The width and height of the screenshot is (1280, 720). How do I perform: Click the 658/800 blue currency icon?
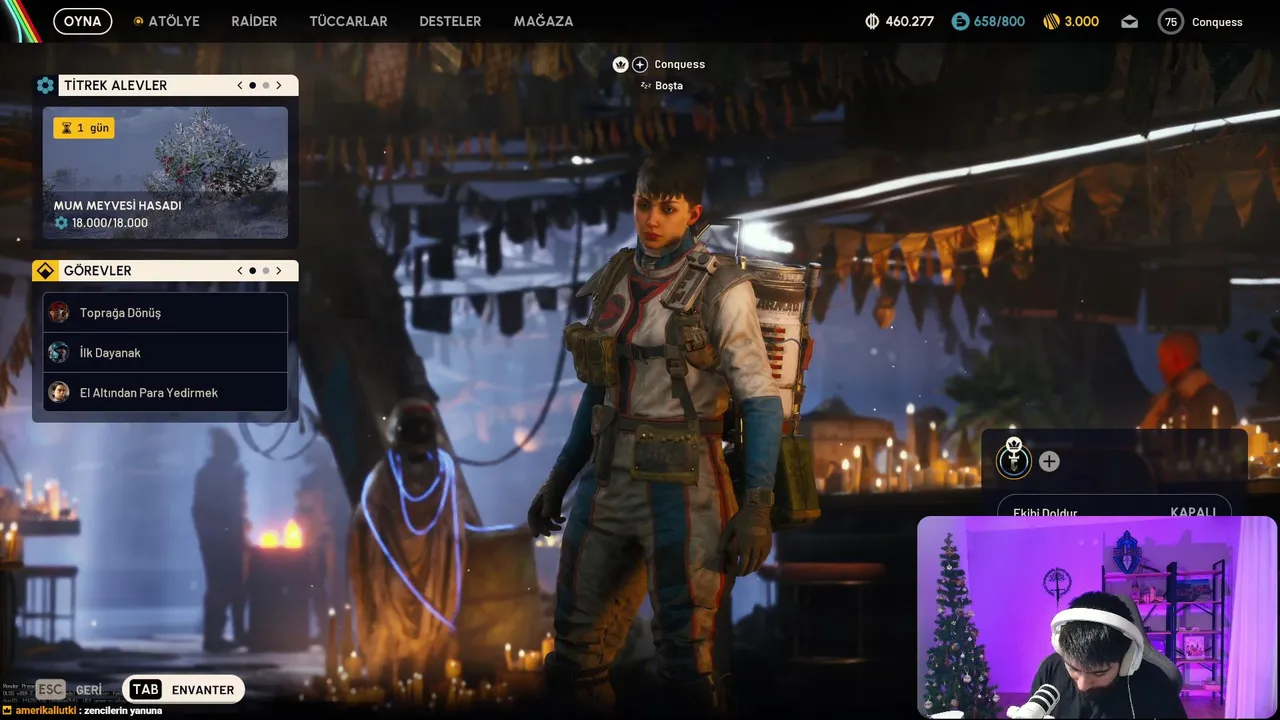click(x=960, y=21)
